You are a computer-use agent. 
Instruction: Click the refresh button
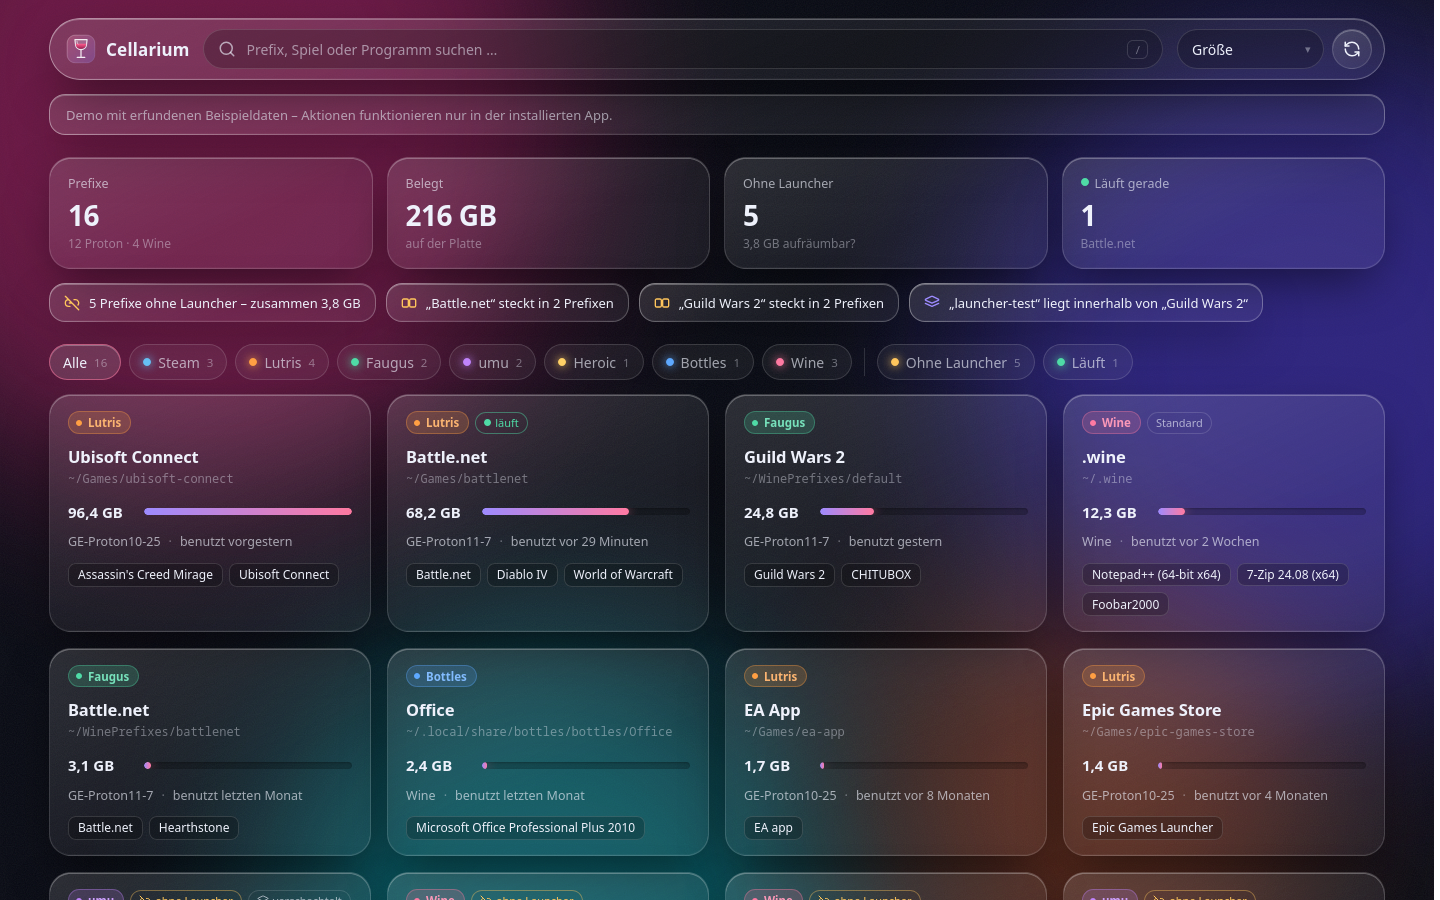click(1352, 49)
